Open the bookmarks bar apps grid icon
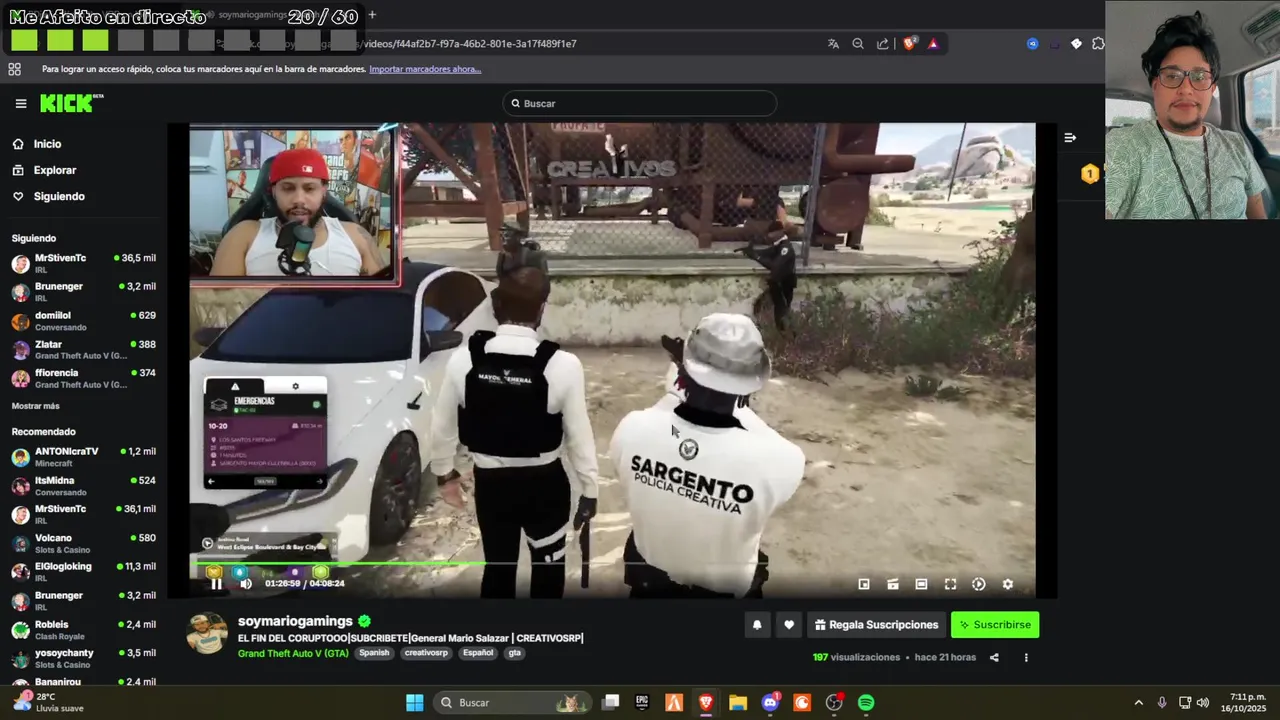 [14, 69]
